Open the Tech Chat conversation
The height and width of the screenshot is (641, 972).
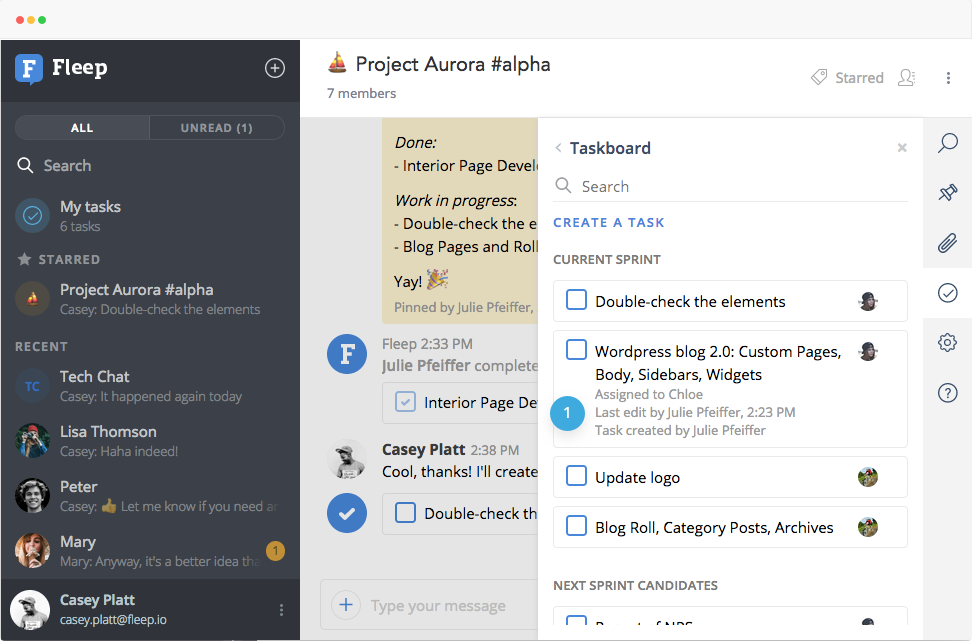pyautogui.click(x=150, y=386)
